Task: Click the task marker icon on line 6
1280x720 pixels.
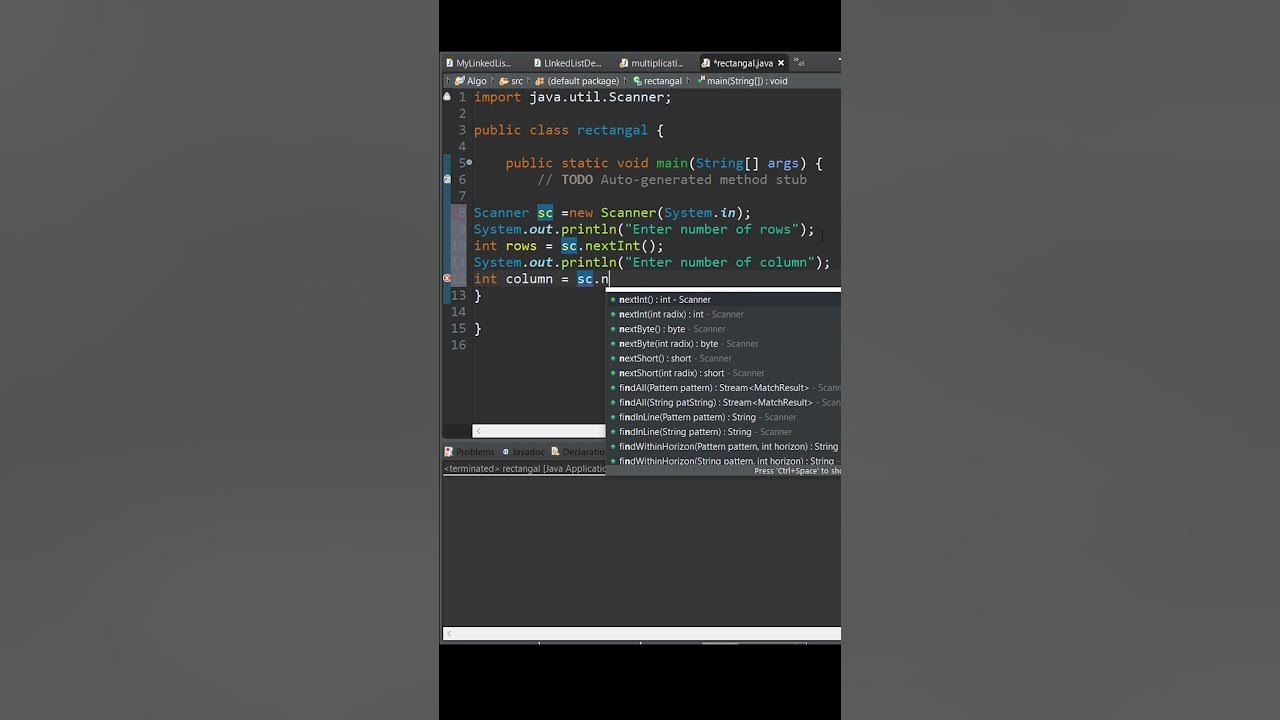Action: (447, 179)
